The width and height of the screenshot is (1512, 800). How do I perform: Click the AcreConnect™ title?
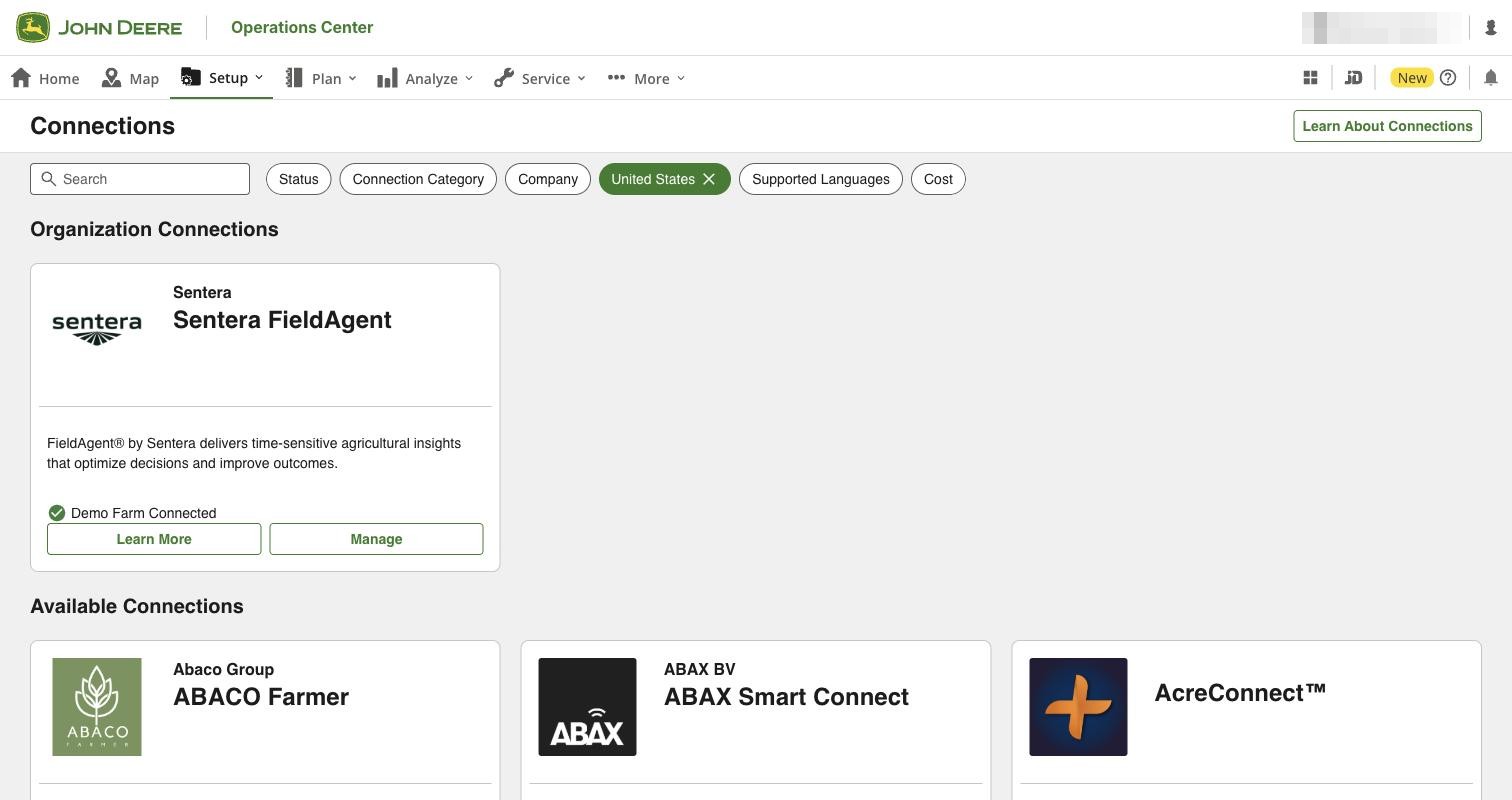click(x=1240, y=693)
